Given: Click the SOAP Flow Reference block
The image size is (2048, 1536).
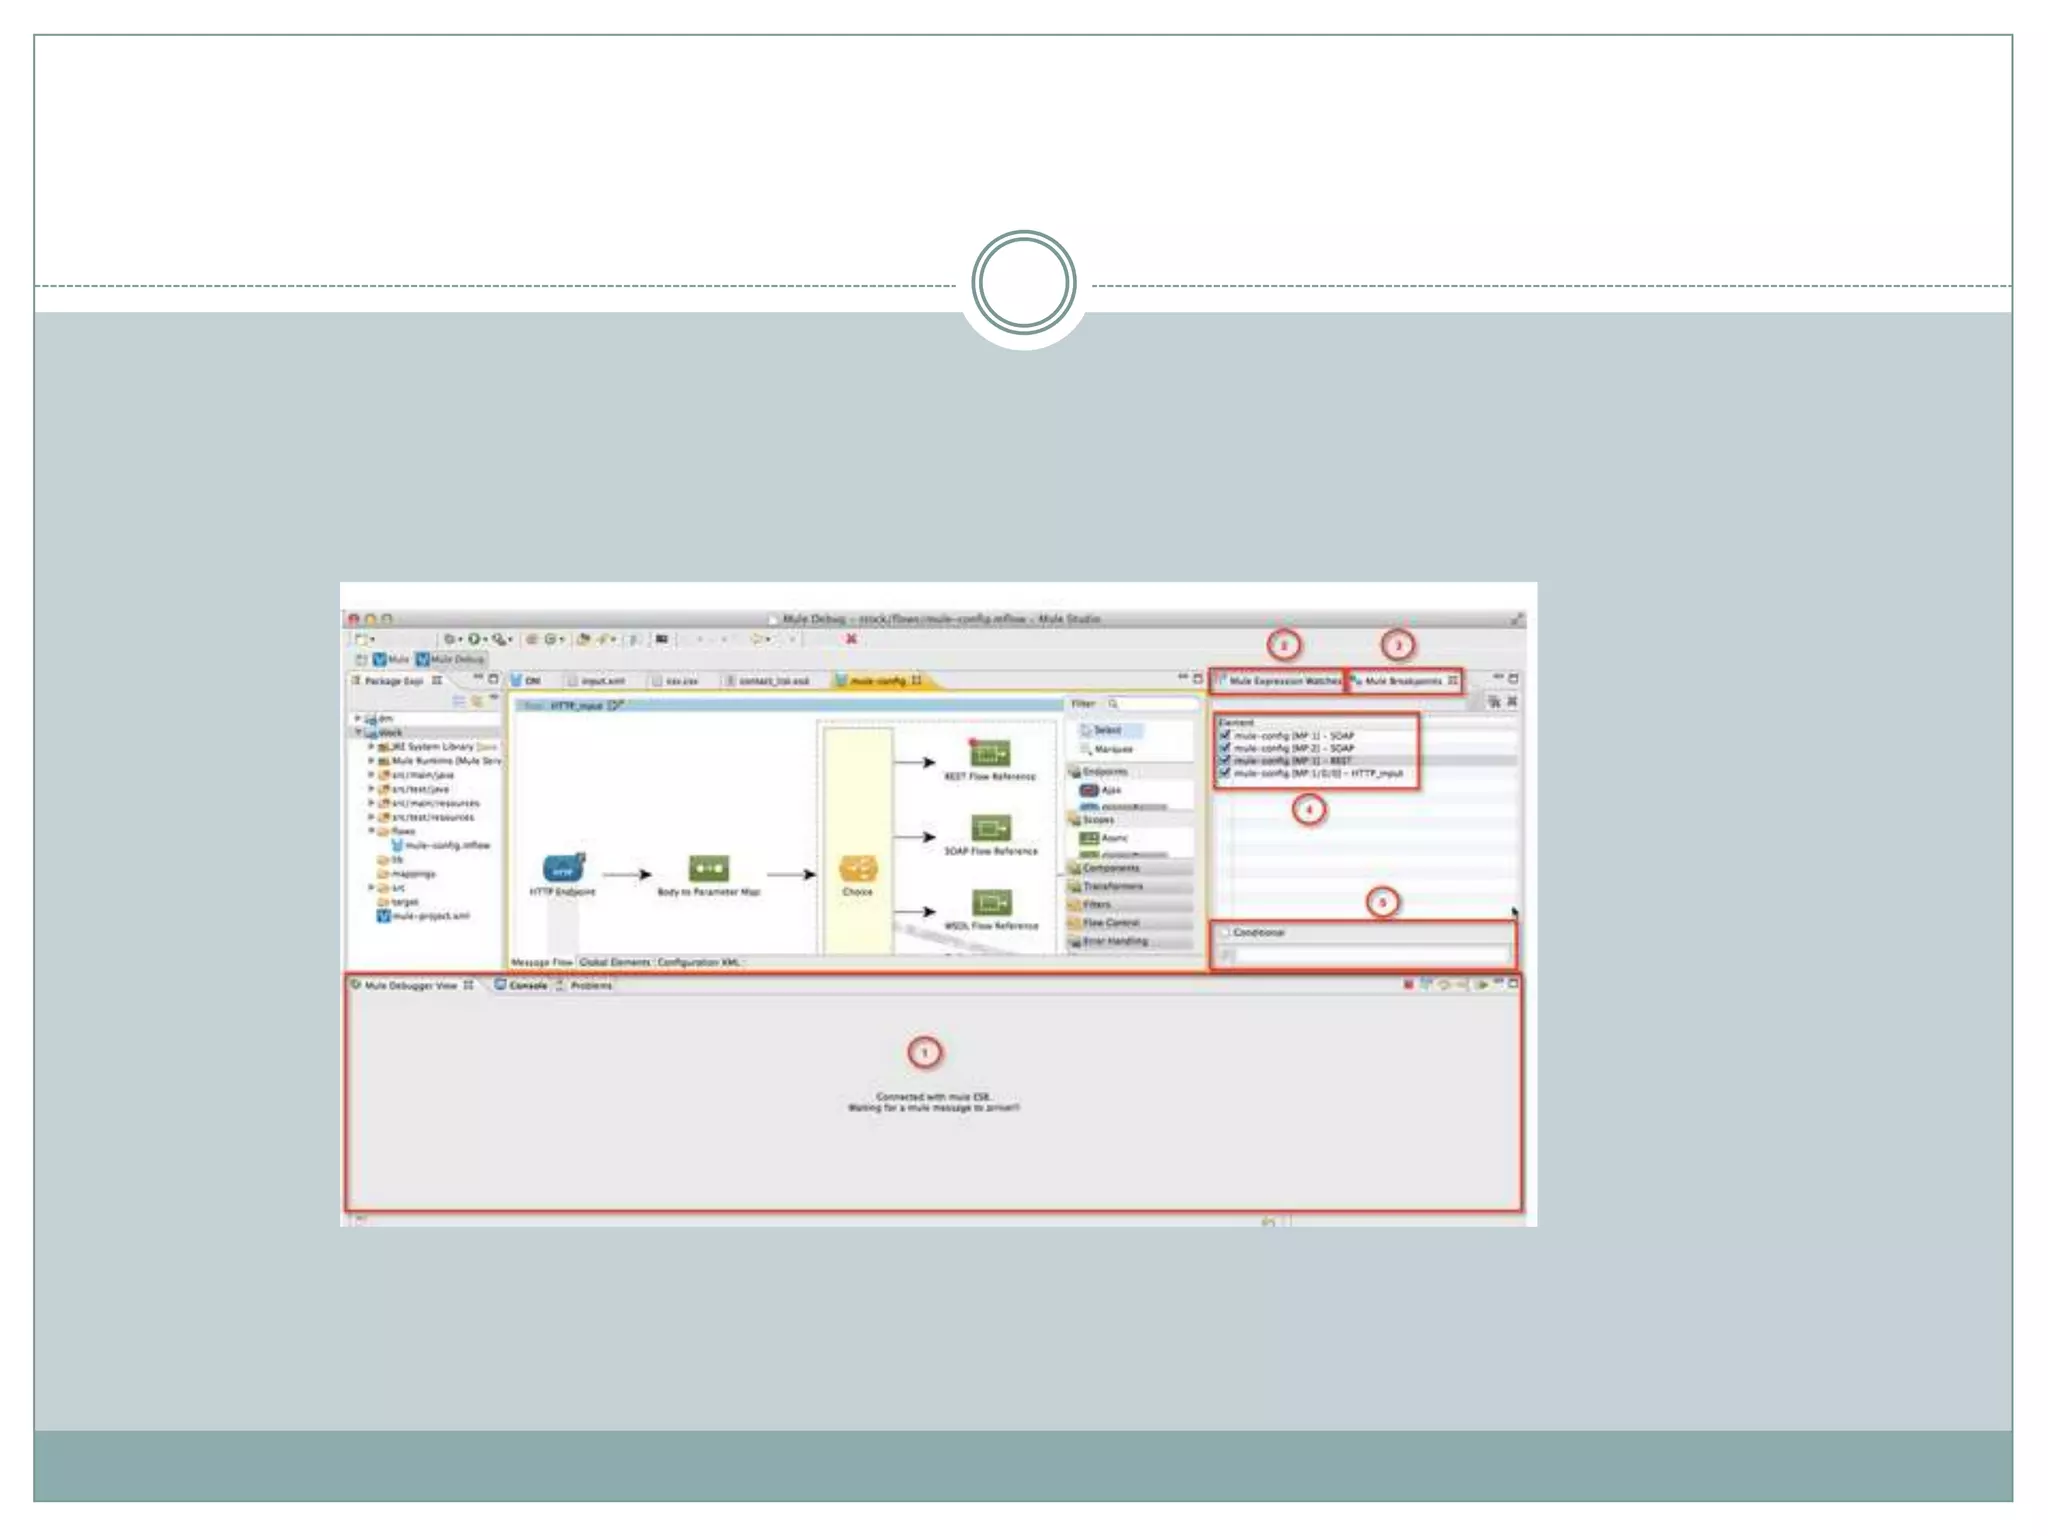Looking at the screenshot, I should [990, 828].
